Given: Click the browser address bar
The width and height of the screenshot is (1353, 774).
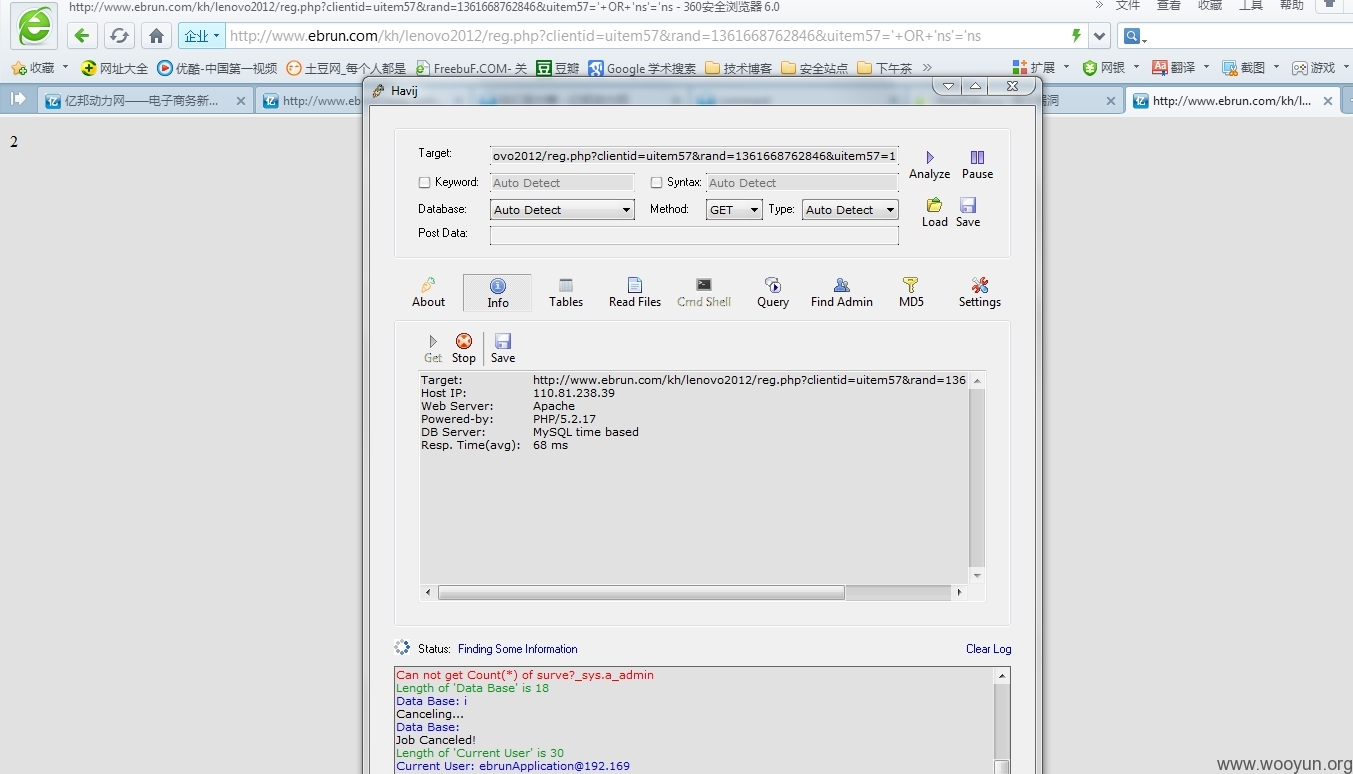Looking at the screenshot, I should point(645,36).
